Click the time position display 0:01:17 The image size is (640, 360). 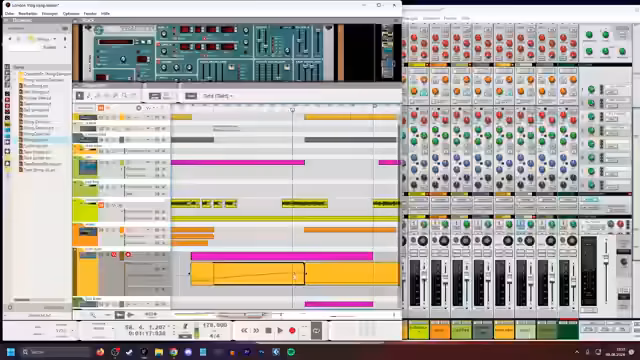point(147,333)
